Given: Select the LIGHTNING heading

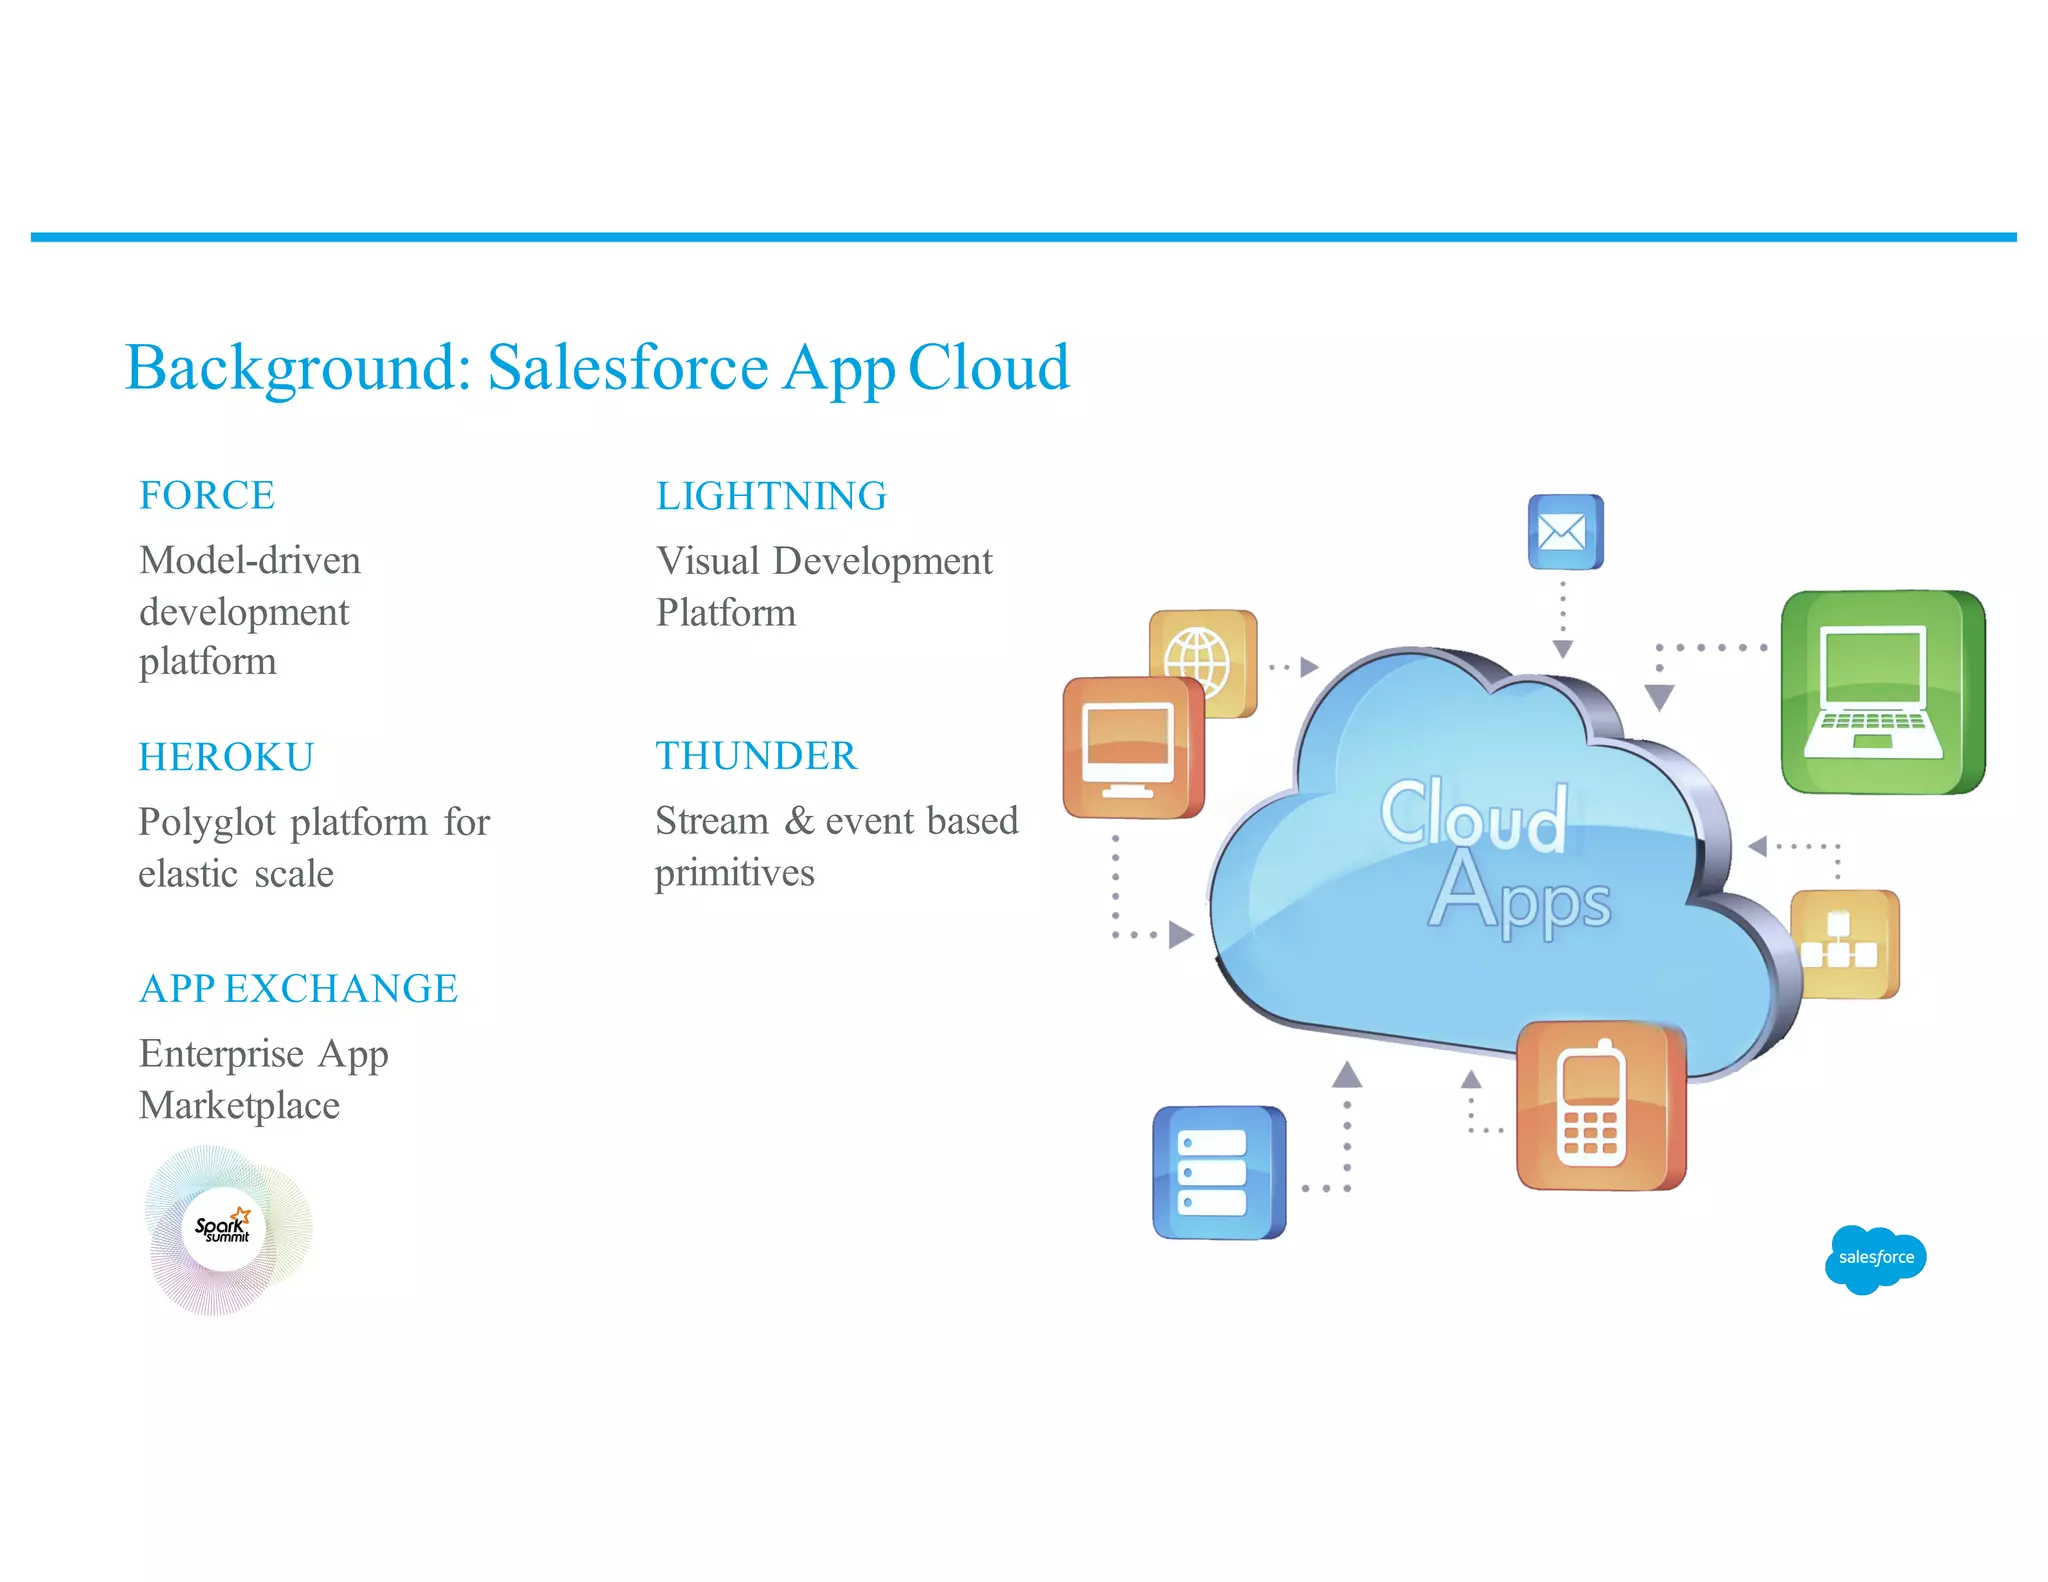Looking at the screenshot, I should [771, 496].
